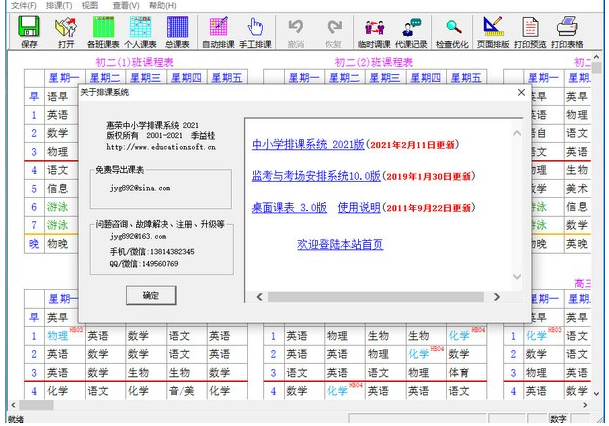Click 初二(1)班课程表 title

134,62
